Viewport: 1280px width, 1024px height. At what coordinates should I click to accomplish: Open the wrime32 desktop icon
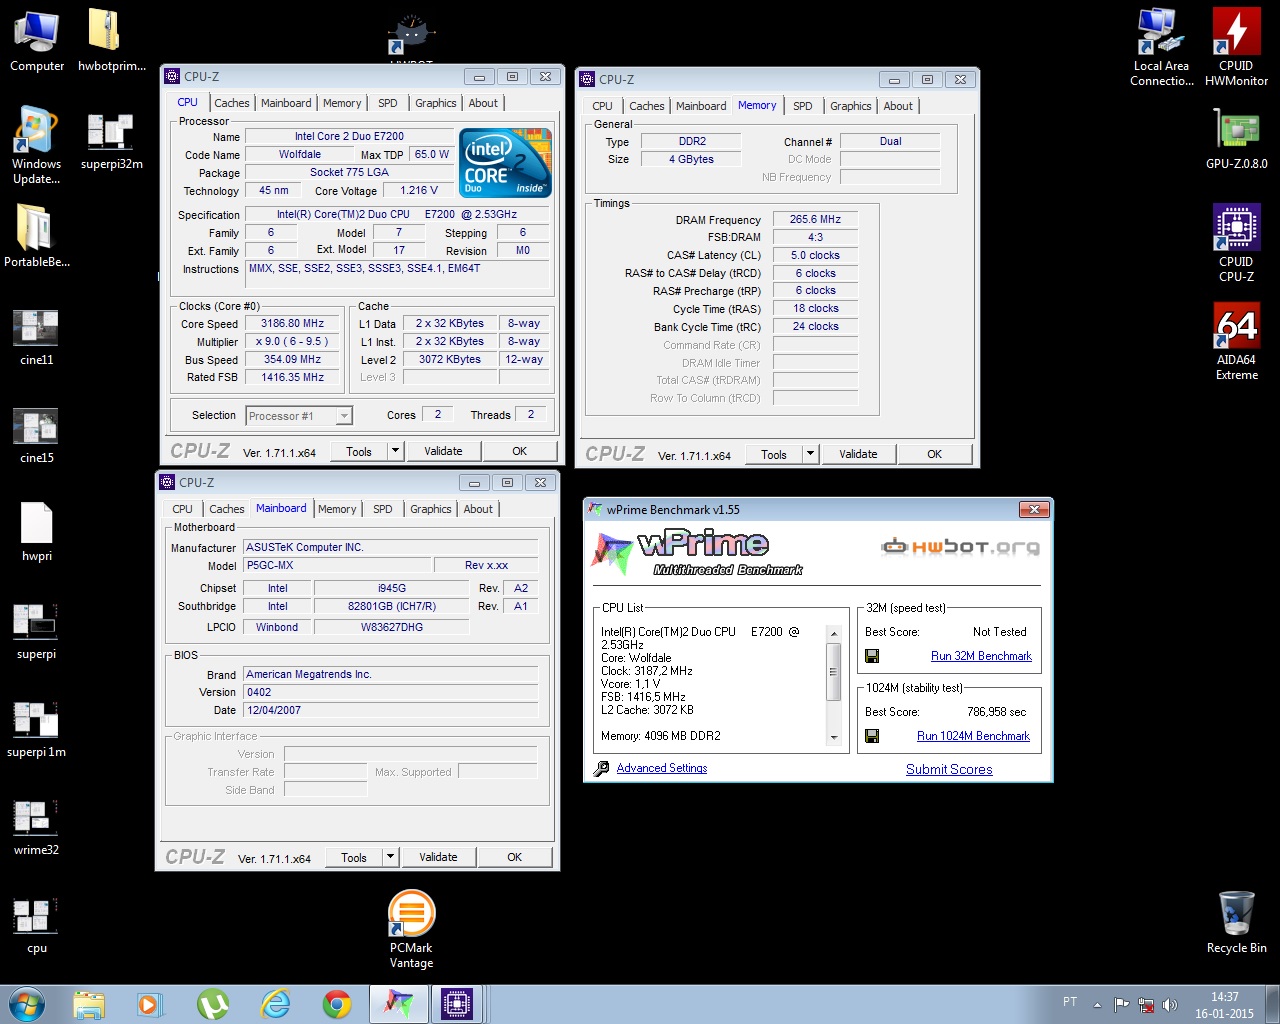tap(37, 826)
